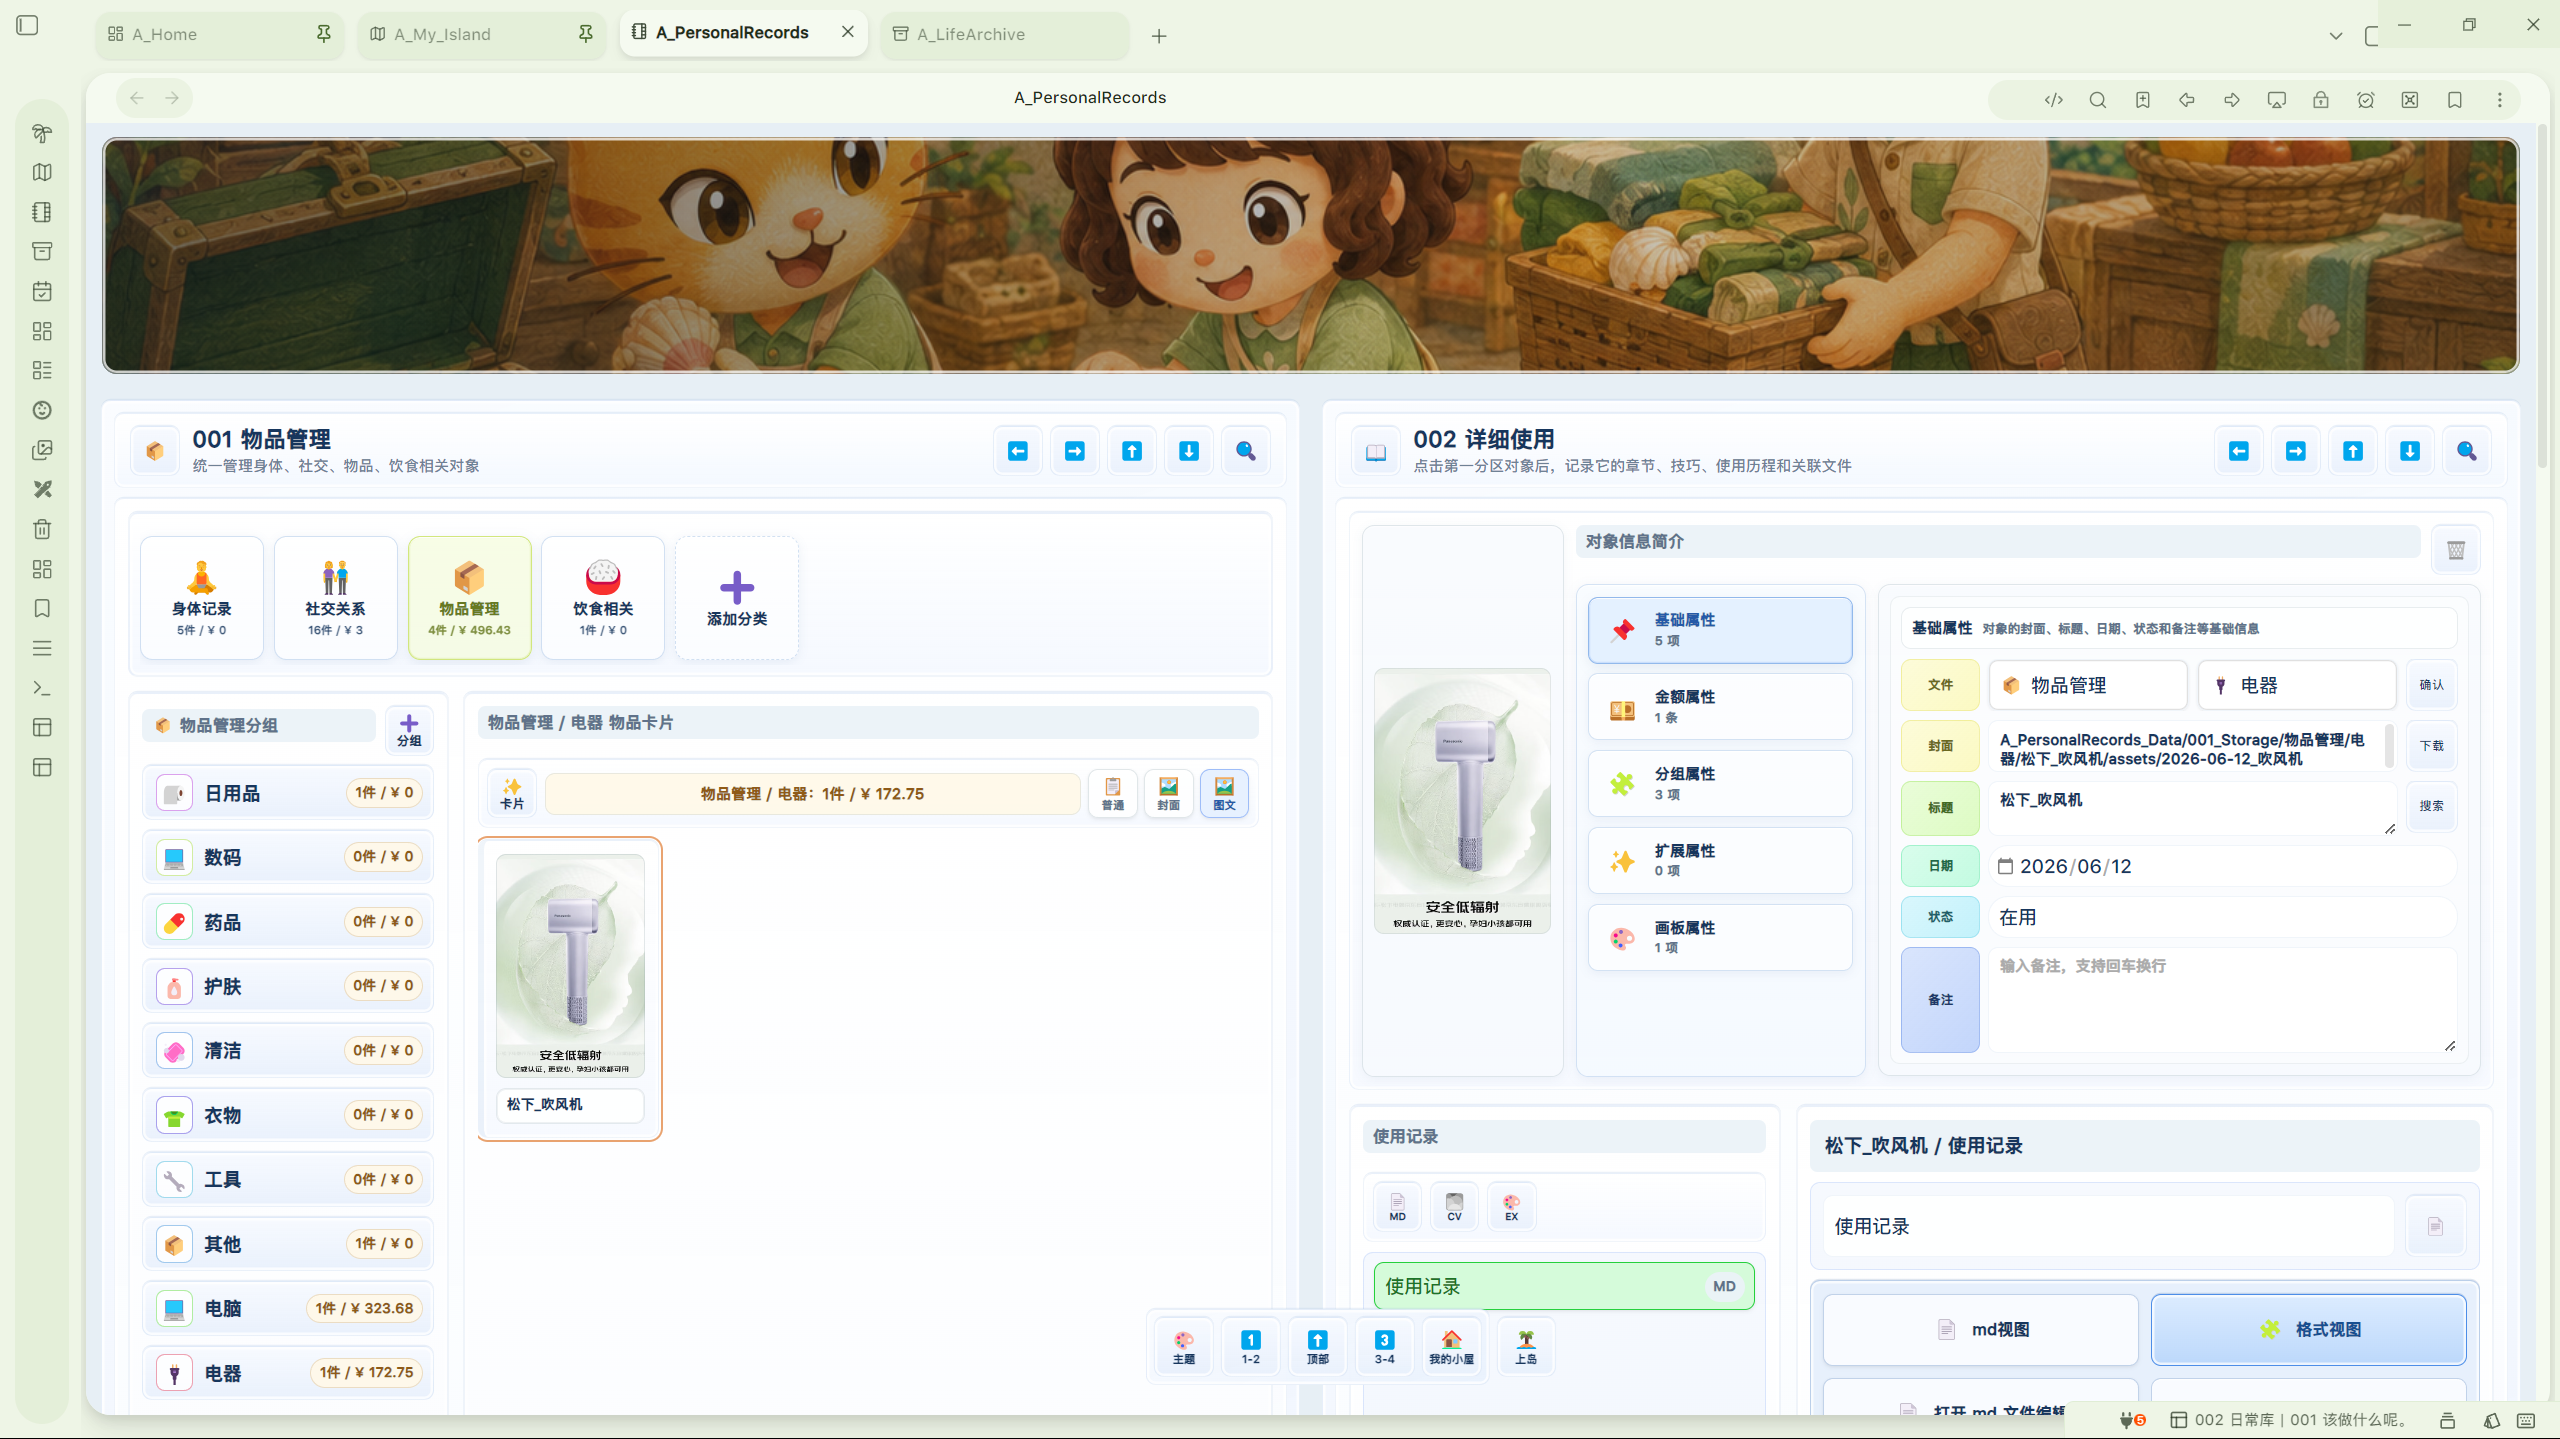The image size is (2560, 1439).
Task: Click the palm tree icon in left ribbon
Action: (42, 133)
